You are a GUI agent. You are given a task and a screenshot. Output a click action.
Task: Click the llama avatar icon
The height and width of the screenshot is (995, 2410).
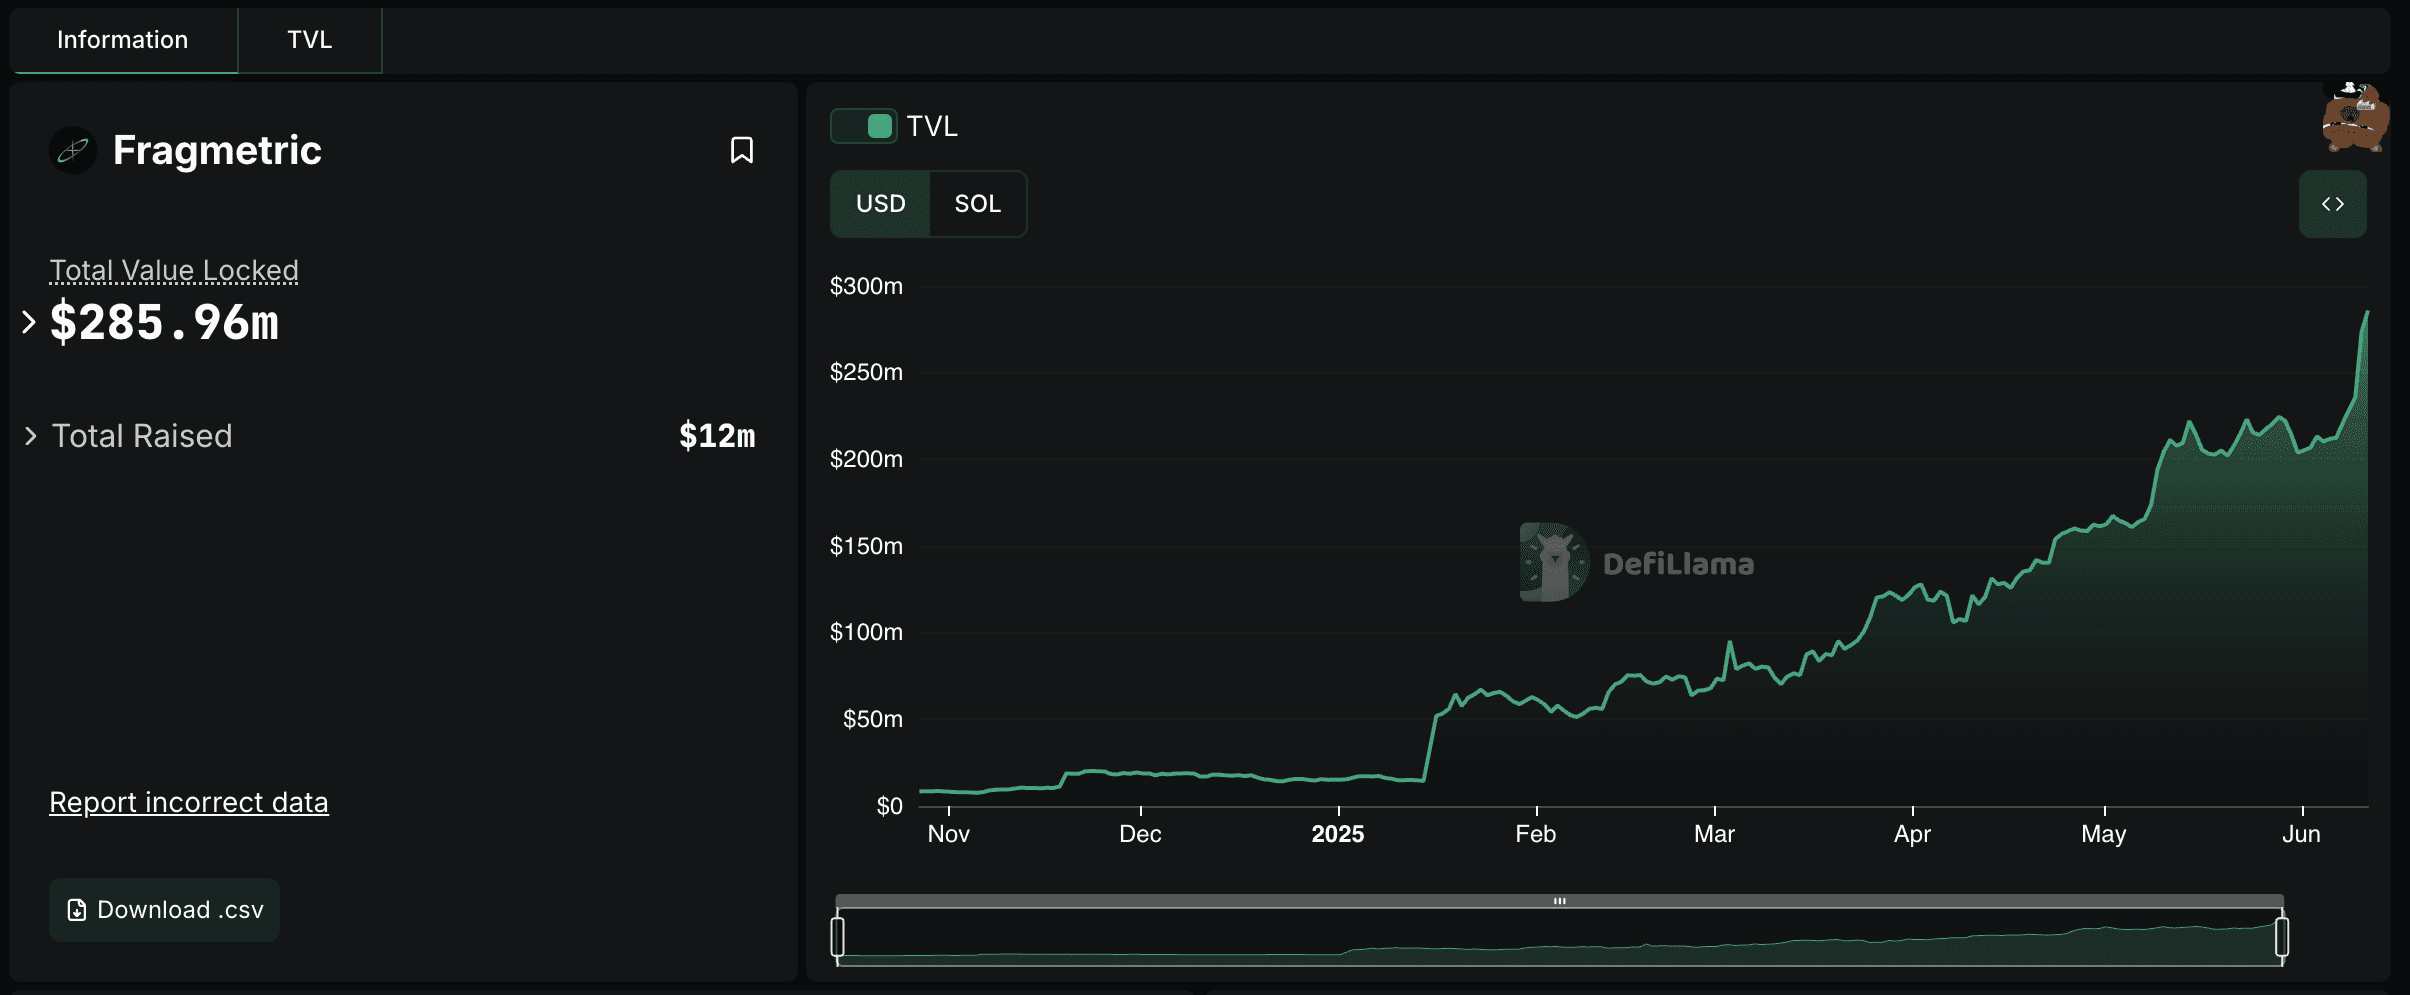click(2355, 117)
